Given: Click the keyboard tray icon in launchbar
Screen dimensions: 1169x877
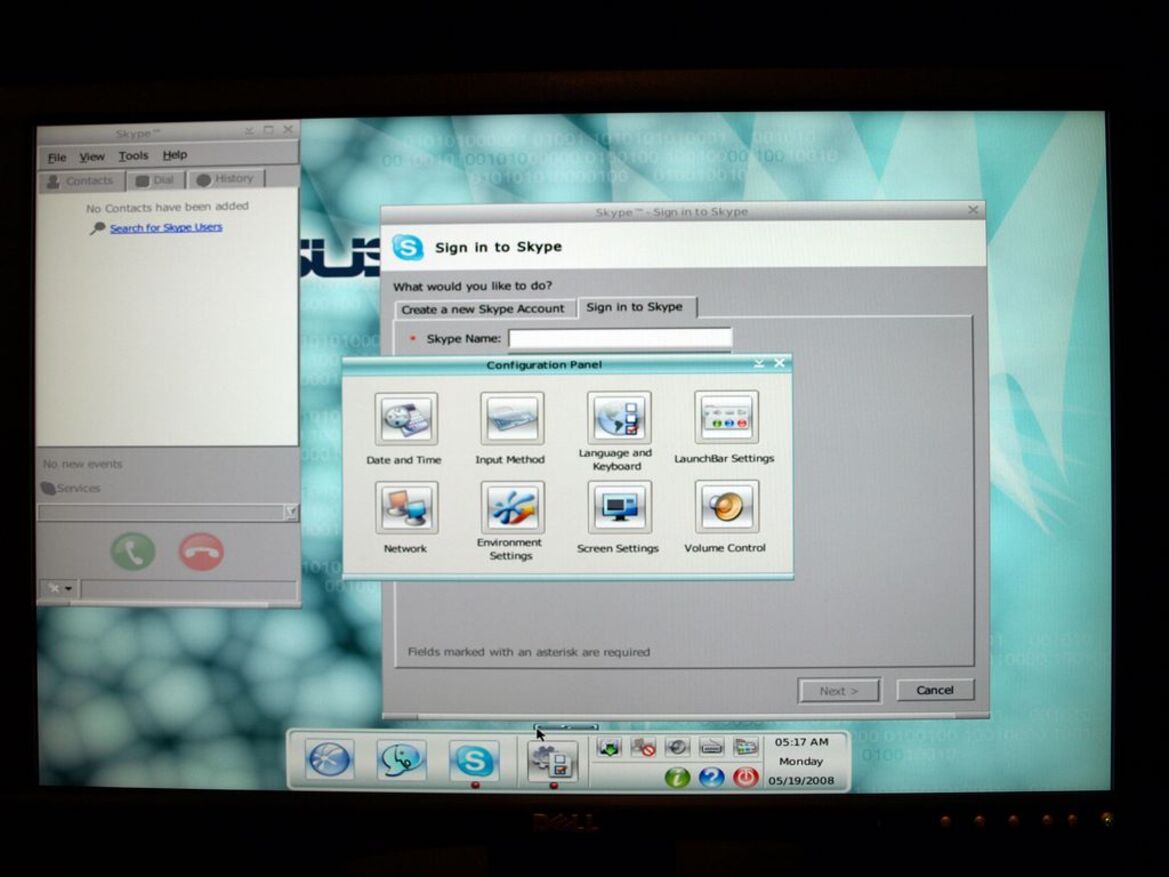Looking at the screenshot, I should (711, 747).
